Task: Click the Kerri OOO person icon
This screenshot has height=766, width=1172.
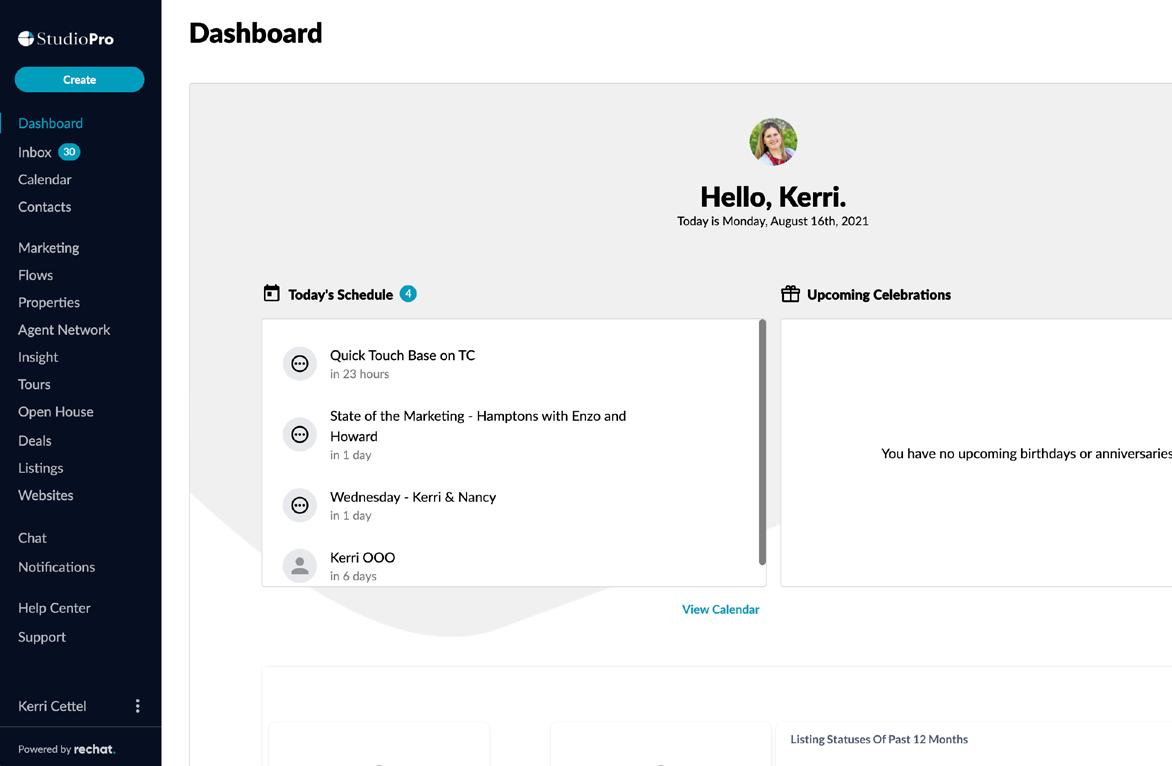Action: click(300, 566)
